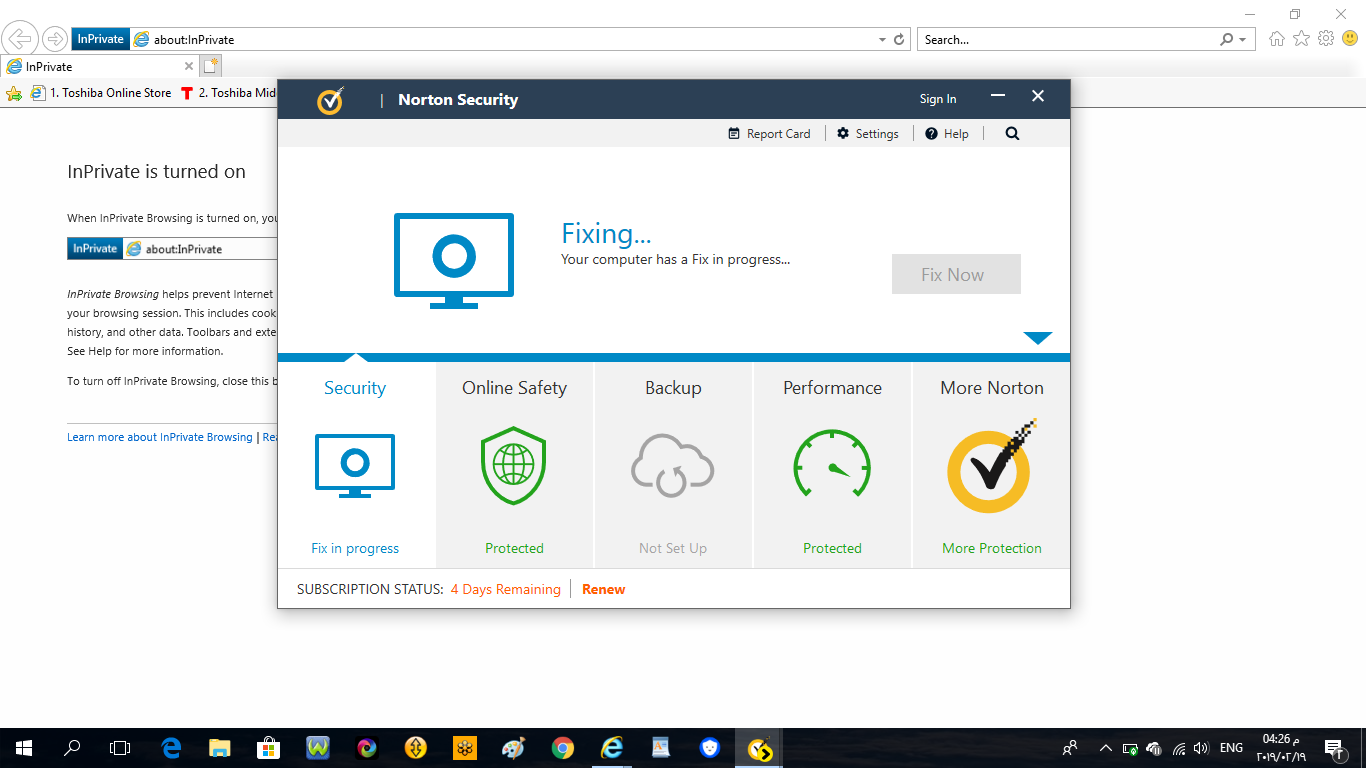1366x768 pixels.
Task: Open Toshiba Mid favorite bookmark
Action: 229,93
